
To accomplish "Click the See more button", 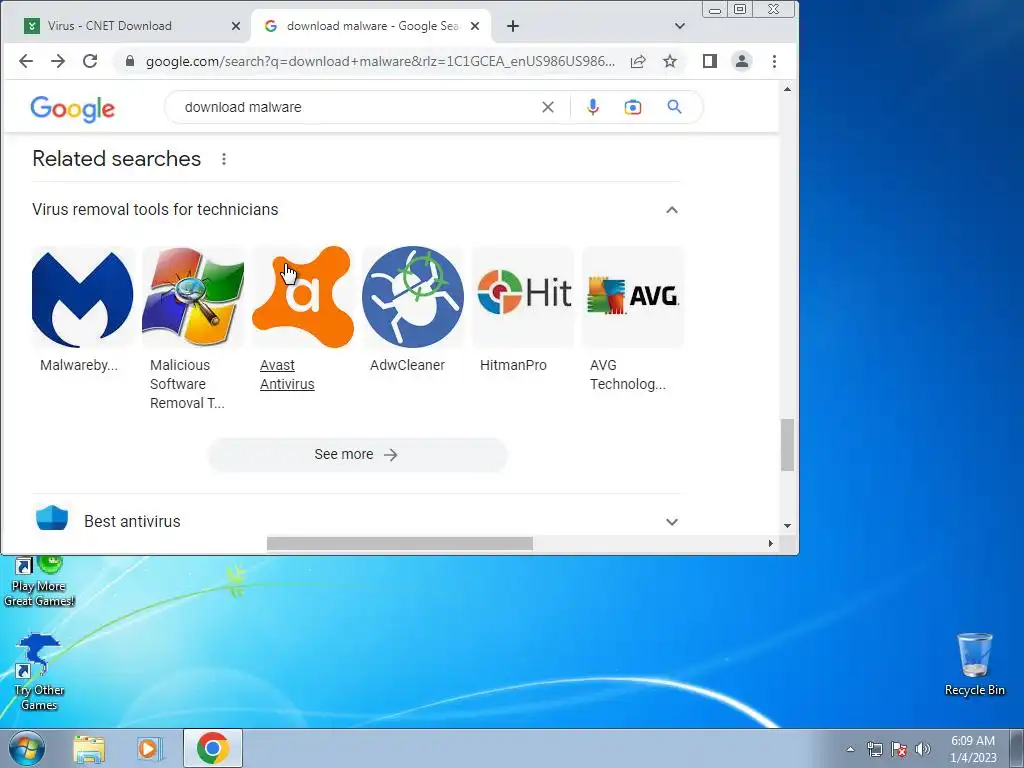I will 357,455.
